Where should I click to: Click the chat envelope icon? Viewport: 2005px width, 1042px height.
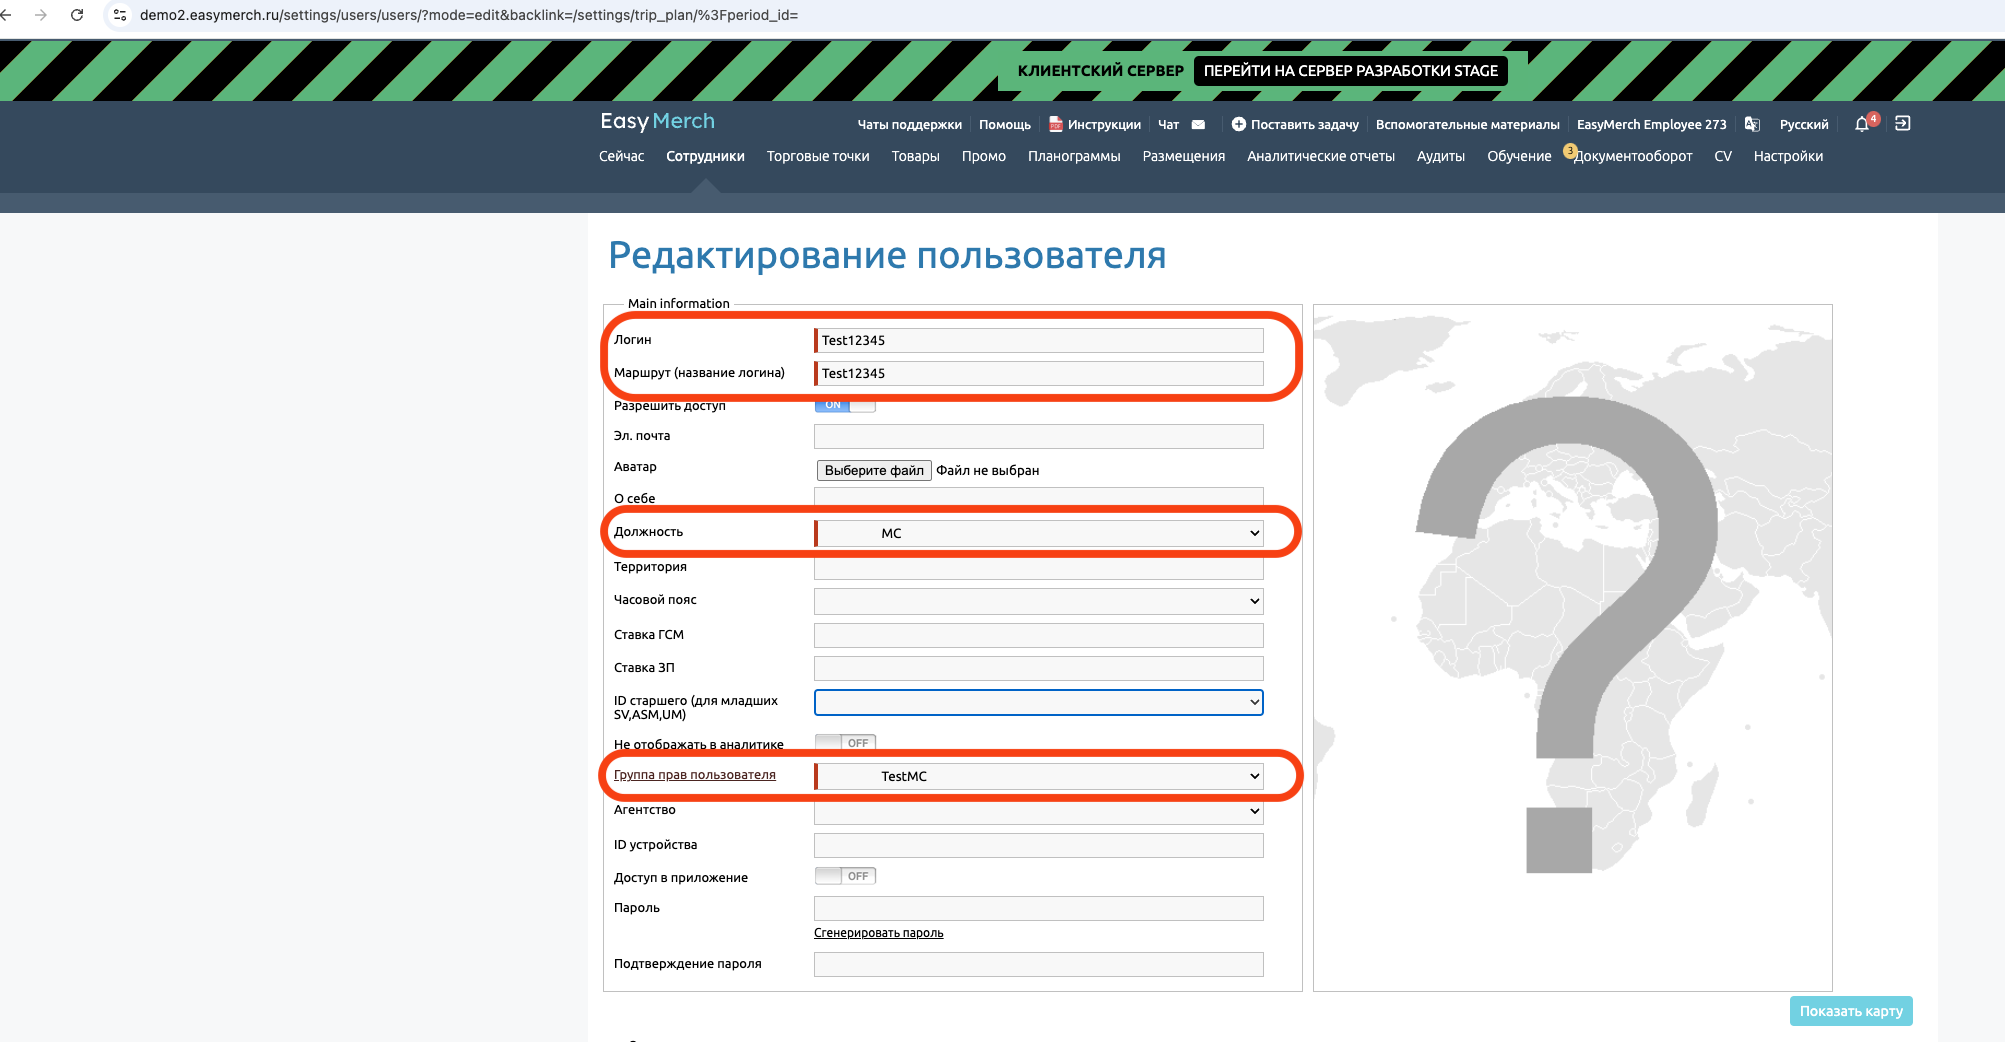[x=1198, y=125]
